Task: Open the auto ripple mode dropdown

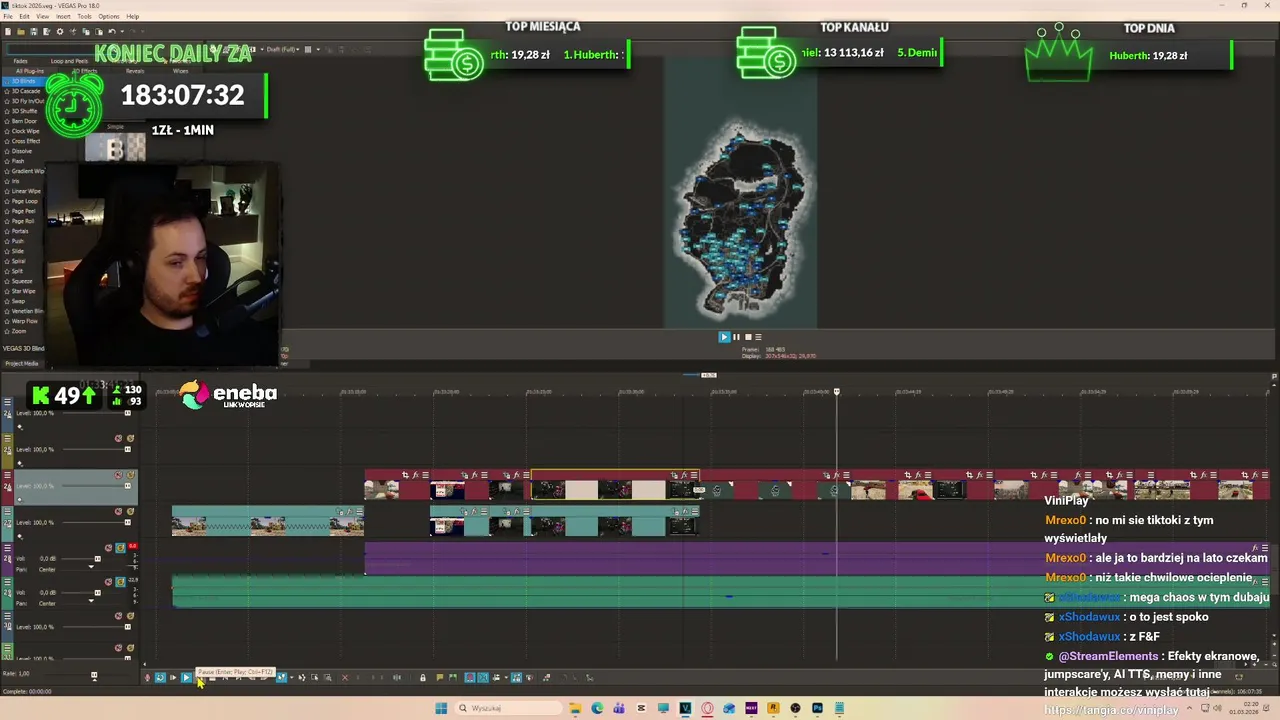Action: click(x=506, y=678)
